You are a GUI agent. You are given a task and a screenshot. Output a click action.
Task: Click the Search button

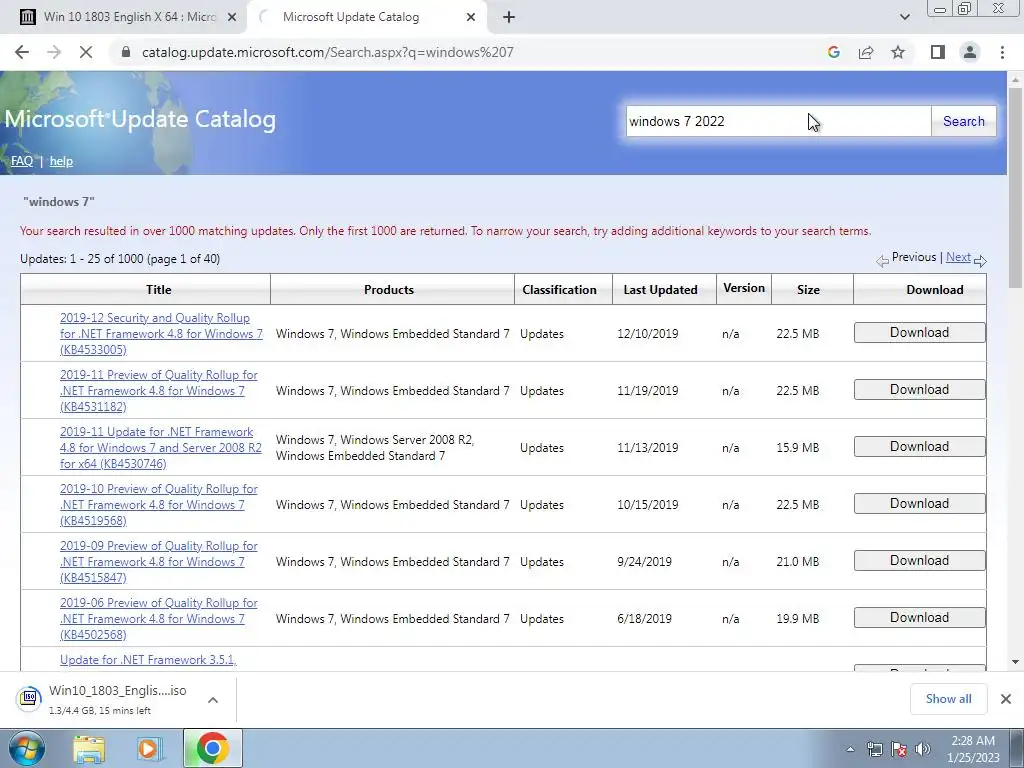tap(963, 121)
